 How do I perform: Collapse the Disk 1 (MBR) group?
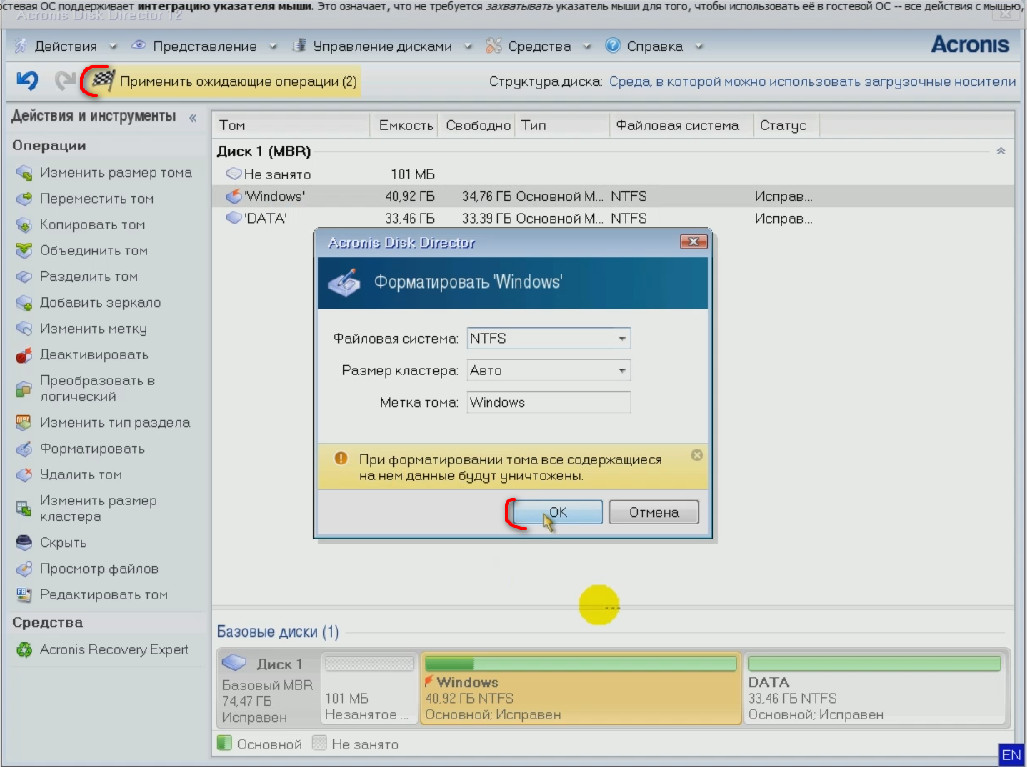pos(1000,151)
